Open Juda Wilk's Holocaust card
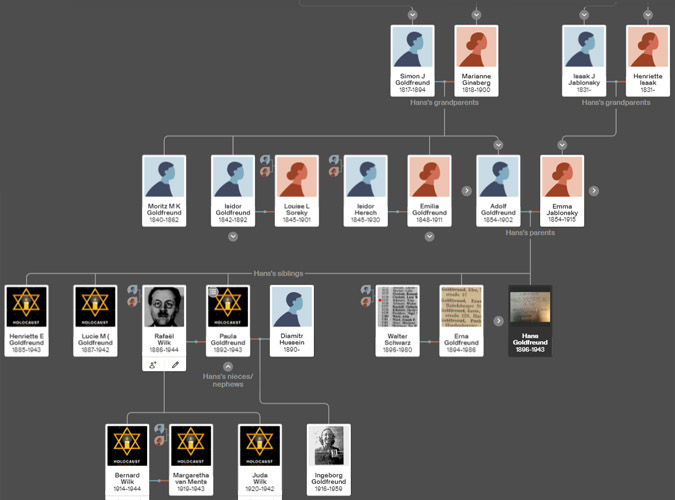Viewport: 675px width, 500px height. pyautogui.click(x=260, y=460)
